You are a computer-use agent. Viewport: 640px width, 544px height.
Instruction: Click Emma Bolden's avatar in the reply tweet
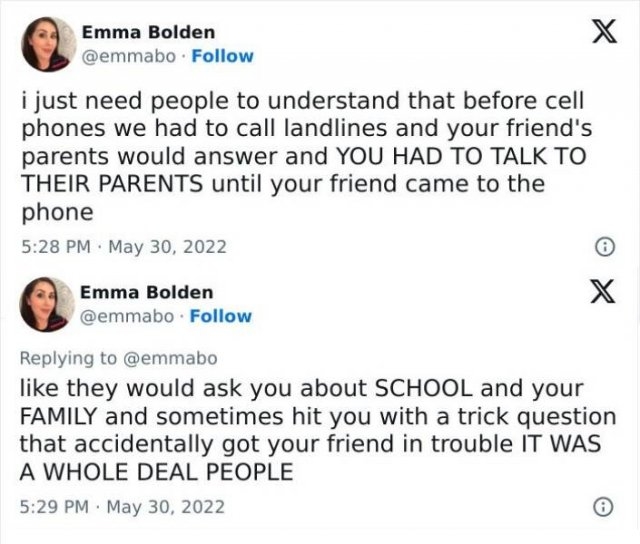49,304
